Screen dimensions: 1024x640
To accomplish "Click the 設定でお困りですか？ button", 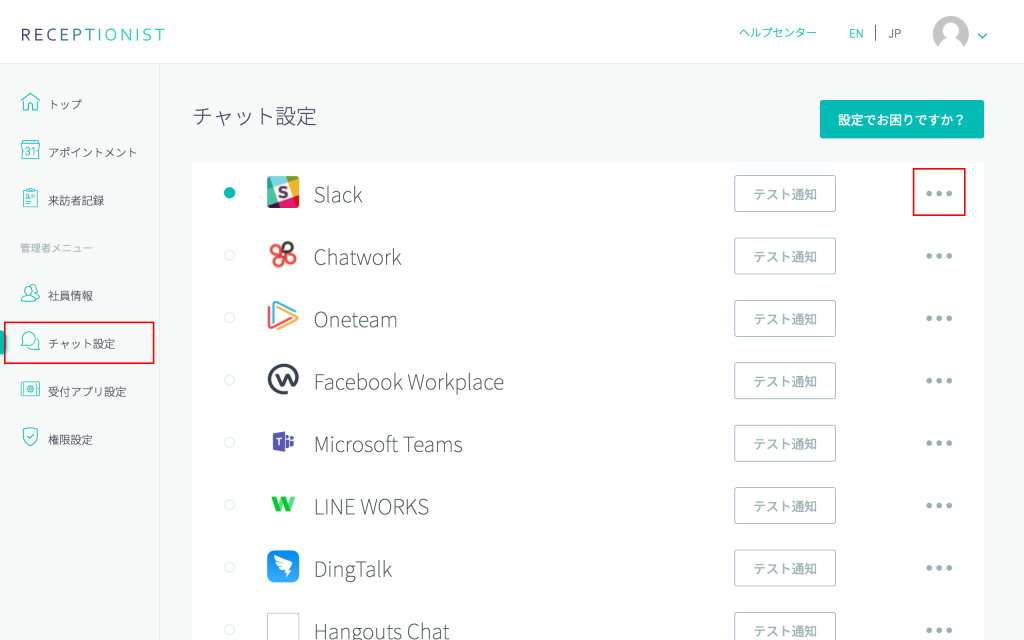I will (901, 119).
